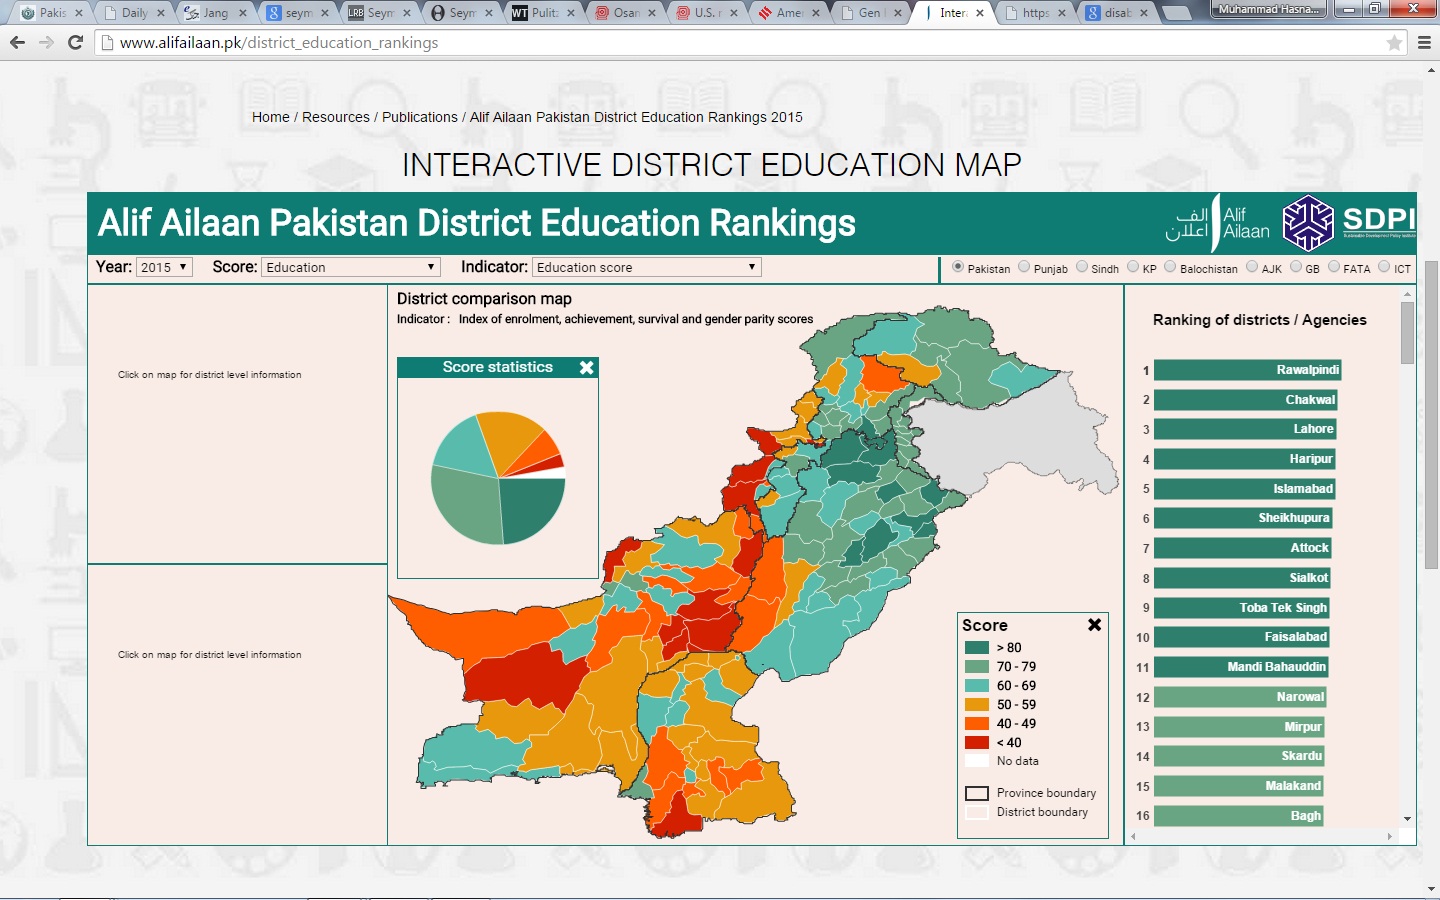Click Chakwal ranking bar
This screenshot has width=1440, height=900.
(x=1246, y=400)
